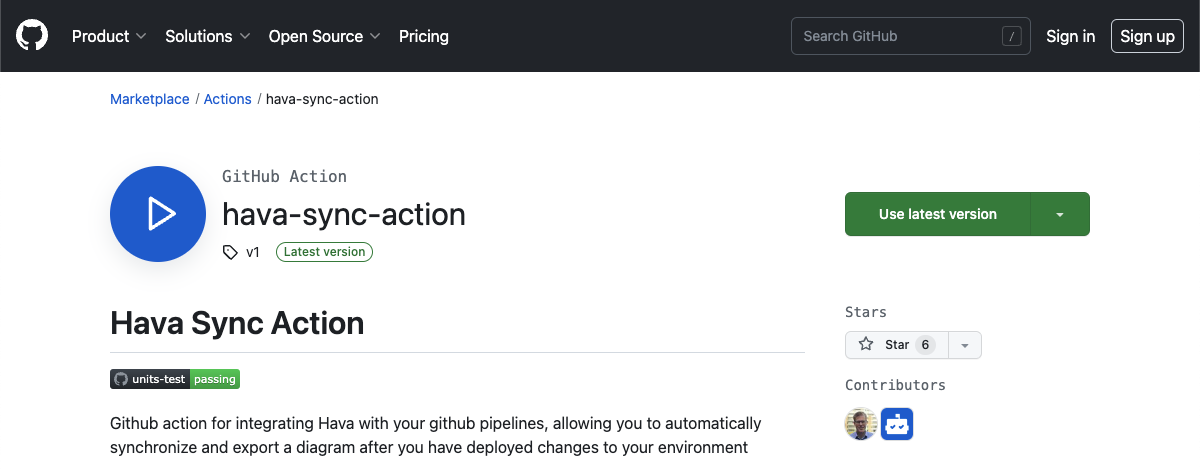Open the bot contributor avatar
This screenshot has width=1200, height=470.
click(x=897, y=424)
